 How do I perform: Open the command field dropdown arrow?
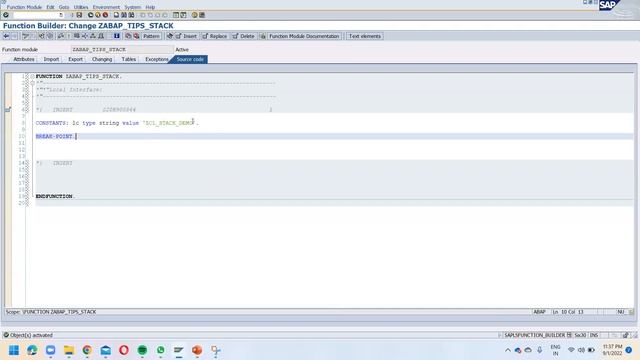pos(61,15)
